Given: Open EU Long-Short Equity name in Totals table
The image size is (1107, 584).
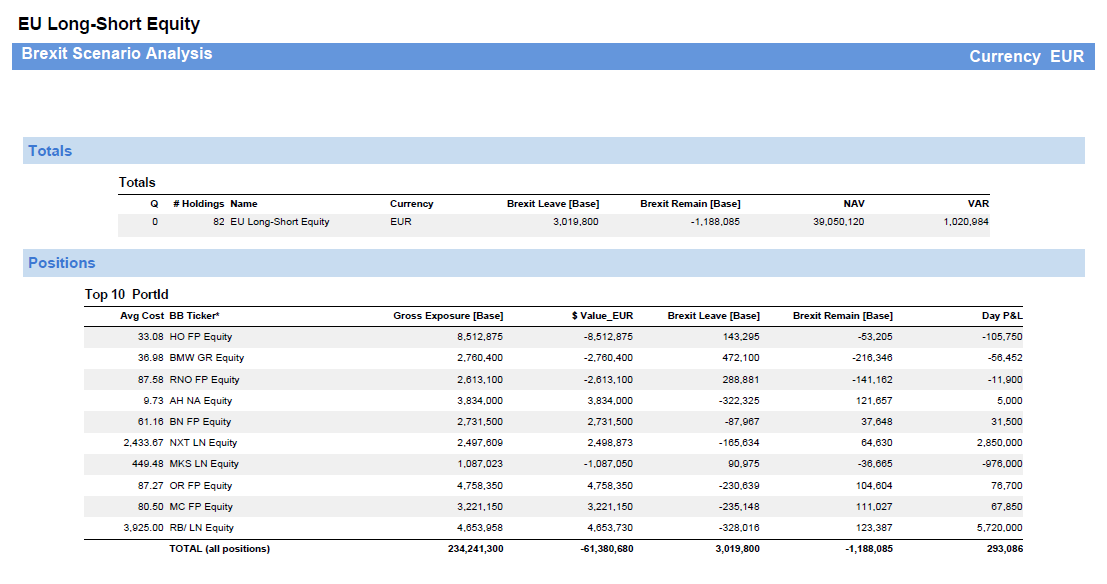Looking at the screenshot, I should tap(280, 222).
